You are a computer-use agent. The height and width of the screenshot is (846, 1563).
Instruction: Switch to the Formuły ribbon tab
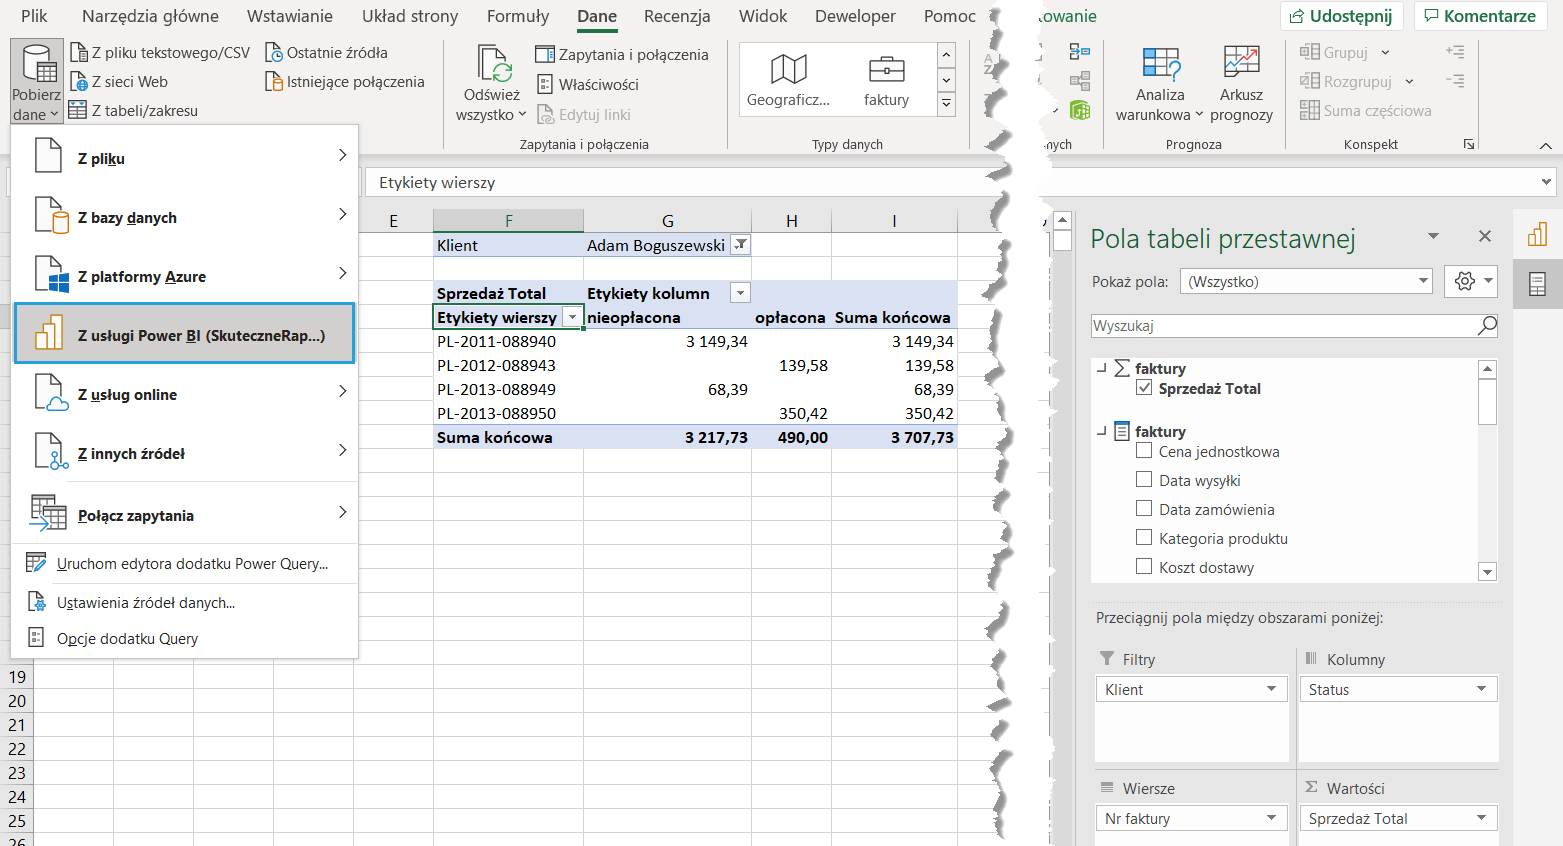coord(517,16)
